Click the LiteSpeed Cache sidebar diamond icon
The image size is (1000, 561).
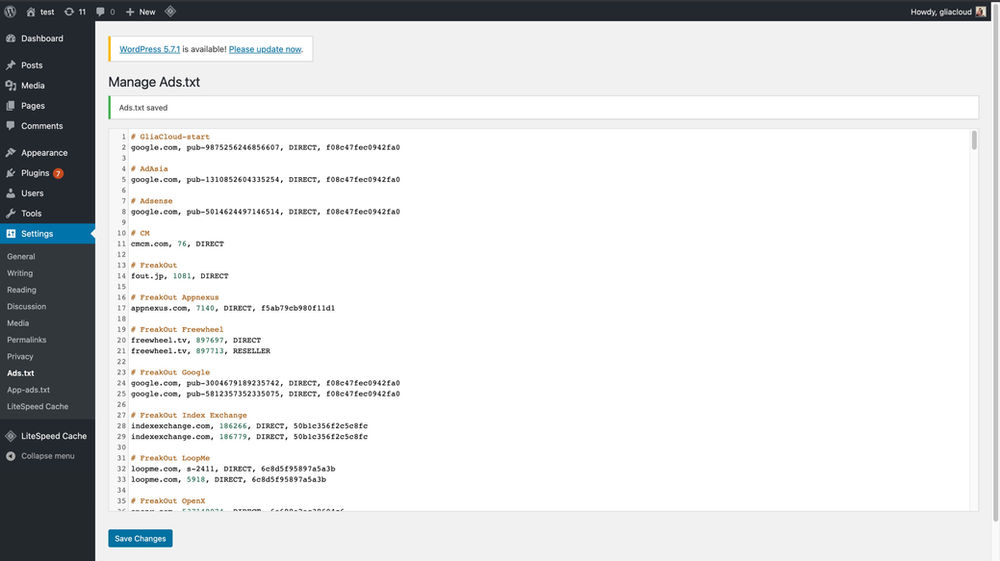pos(11,436)
